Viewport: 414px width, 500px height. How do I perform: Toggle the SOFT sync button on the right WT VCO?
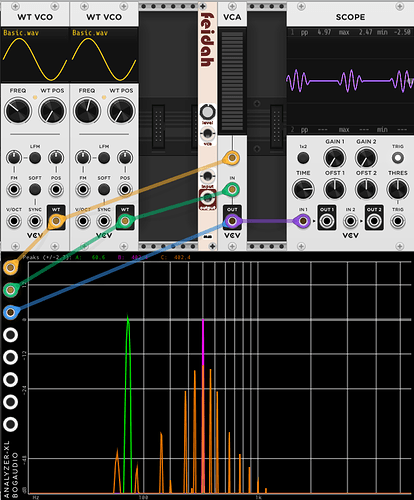coord(104,189)
